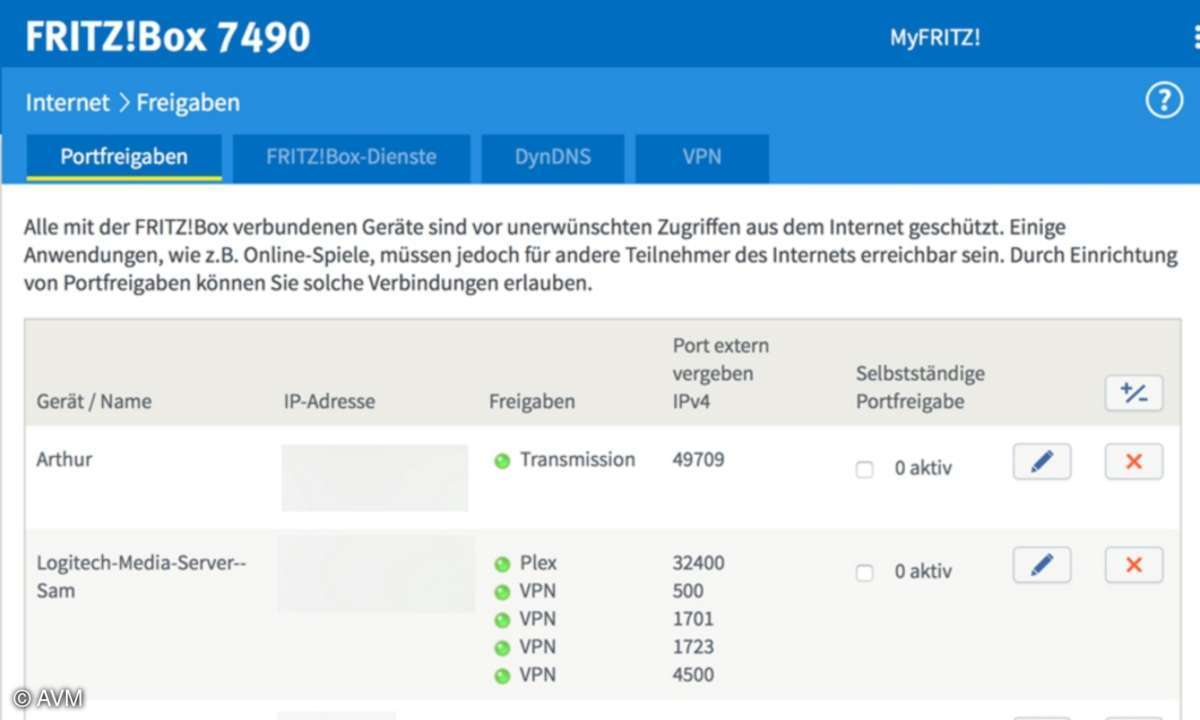1200x720 pixels.
Task: Click port value 500
Action: [x=688, y=591]
